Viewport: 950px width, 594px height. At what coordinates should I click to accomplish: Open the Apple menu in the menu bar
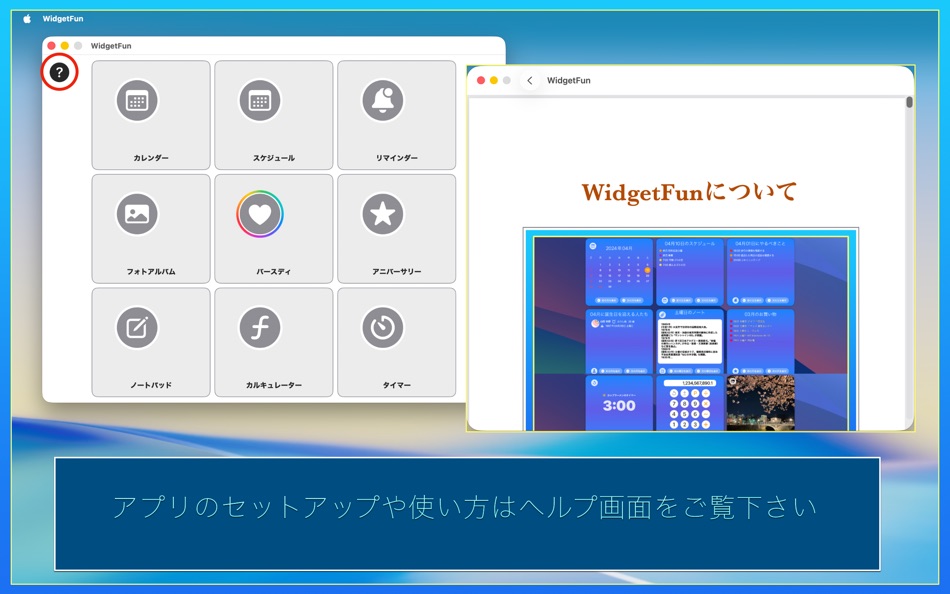28,17
